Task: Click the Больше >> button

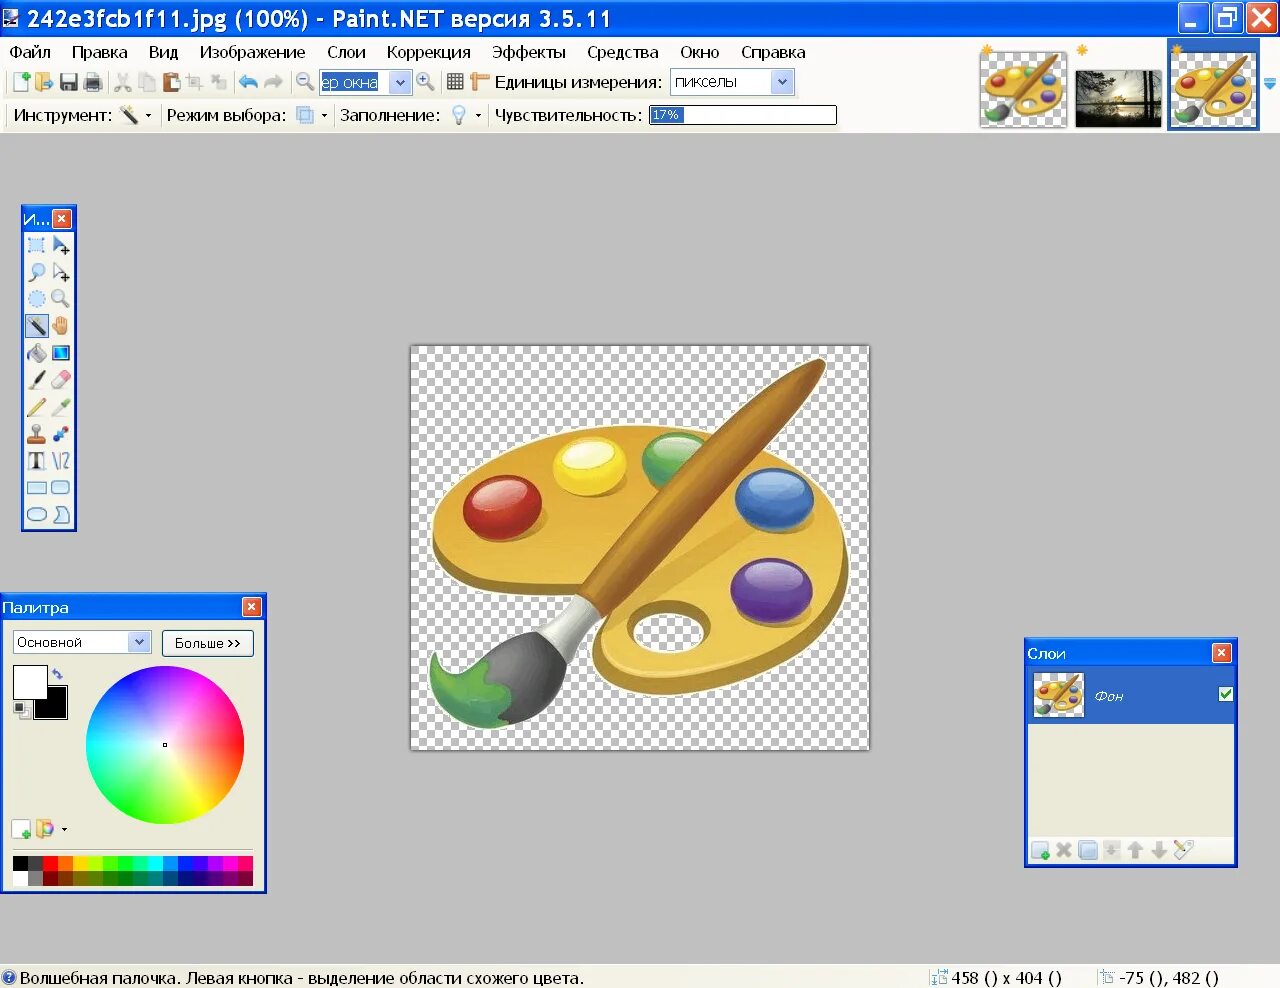Action: (208, 643)
